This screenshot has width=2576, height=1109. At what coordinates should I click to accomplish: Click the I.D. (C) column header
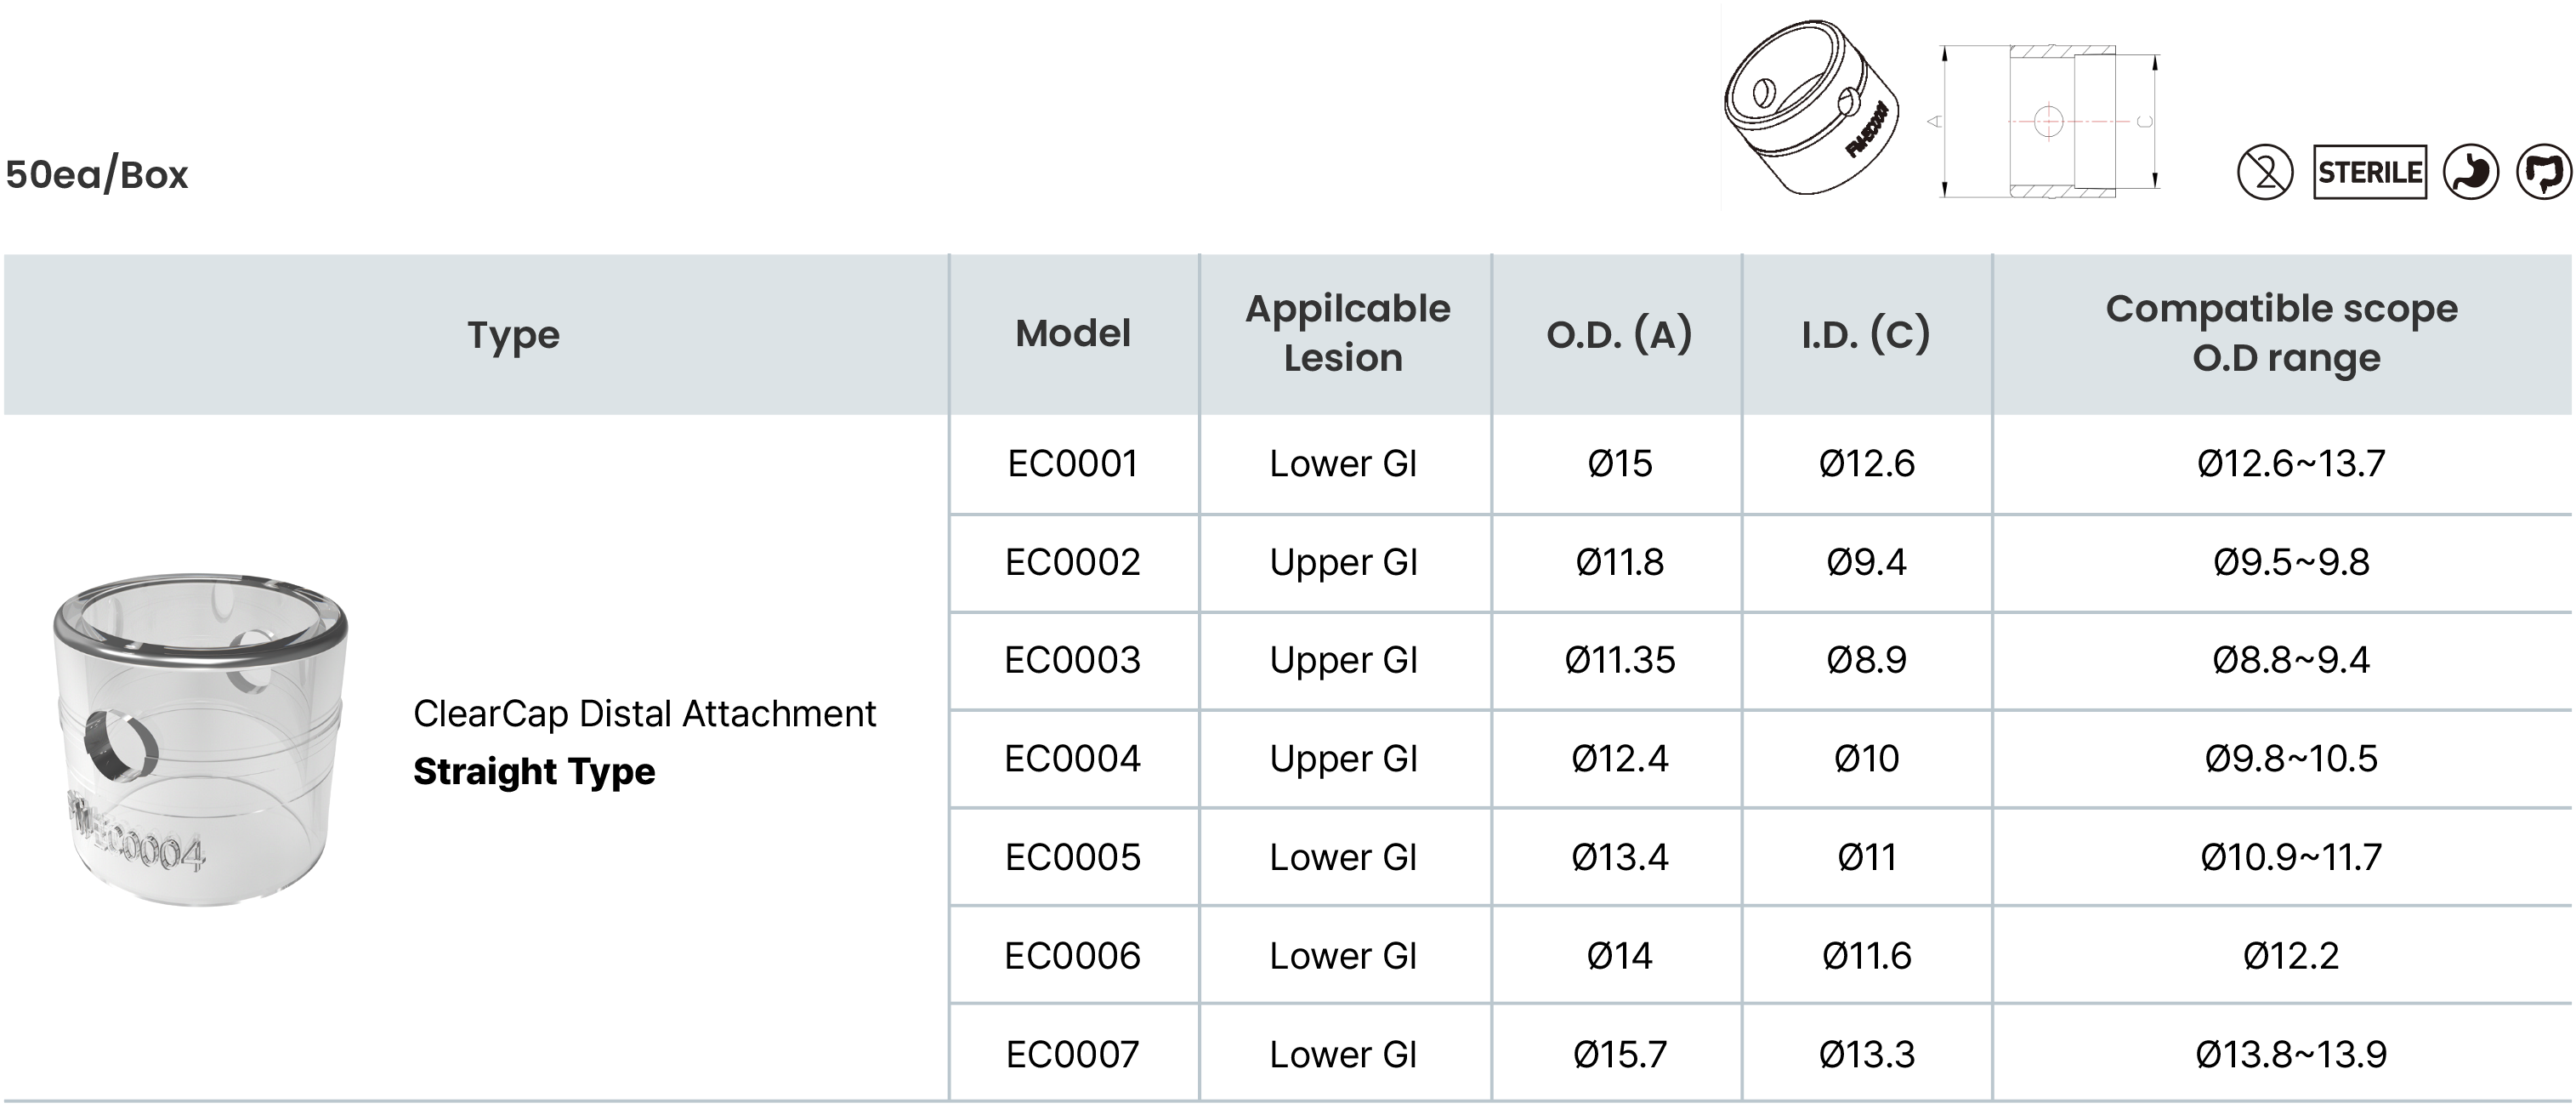tap(1866, 334)
